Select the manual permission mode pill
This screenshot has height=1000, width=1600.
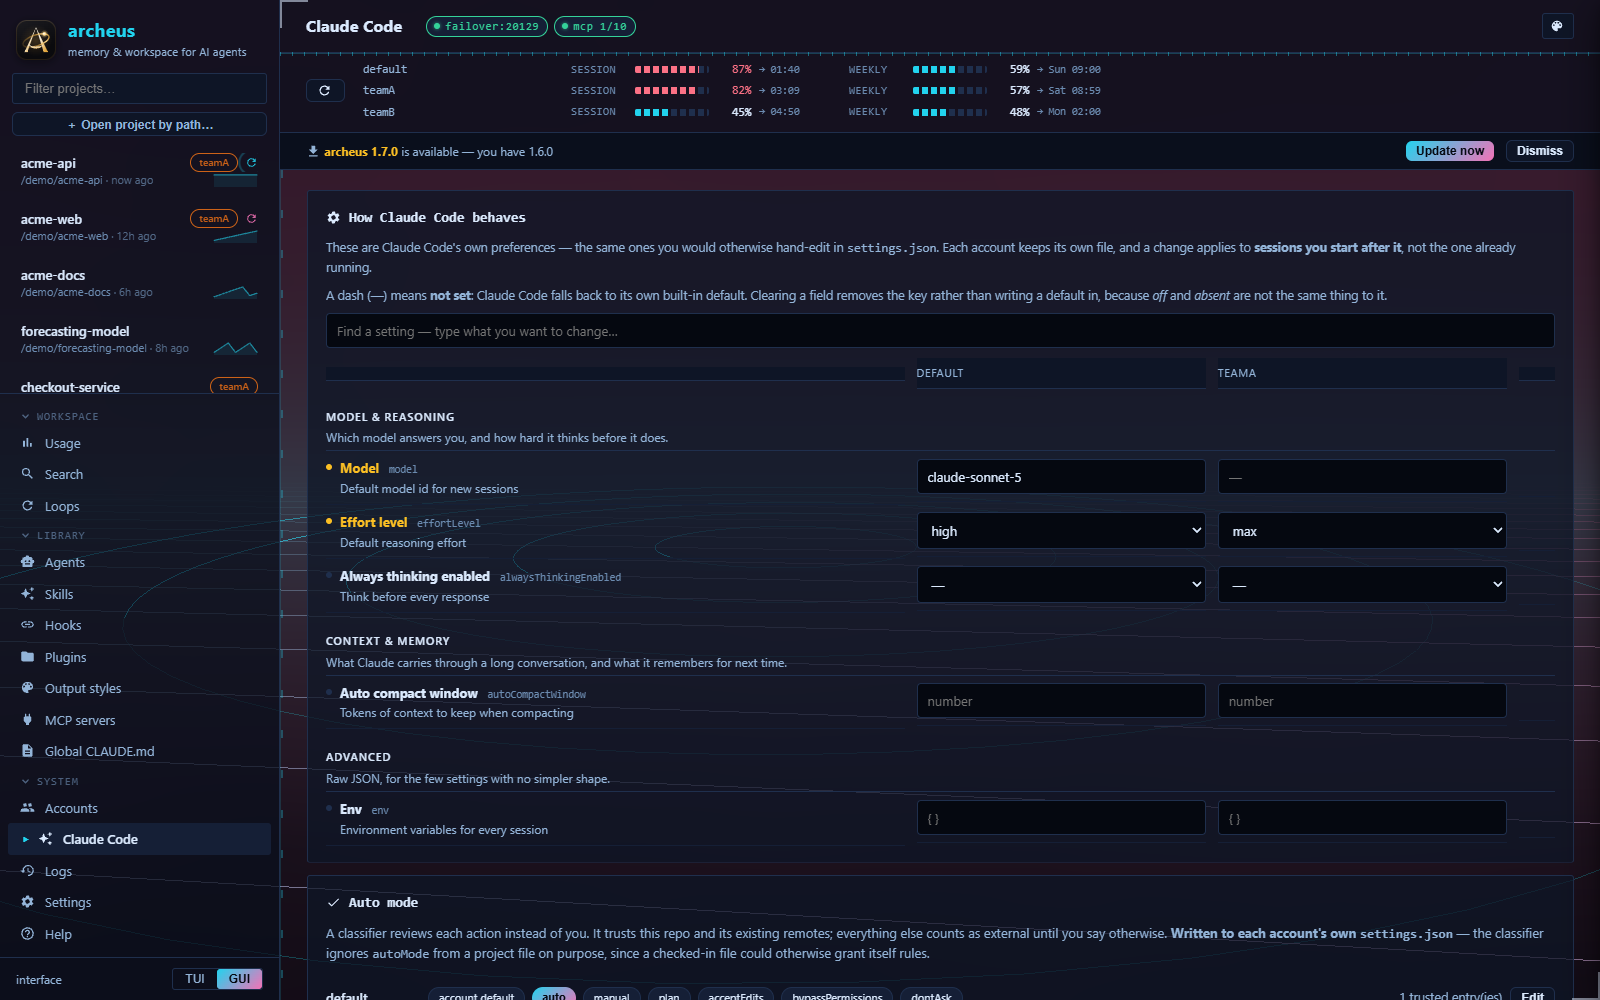(612, 996)
